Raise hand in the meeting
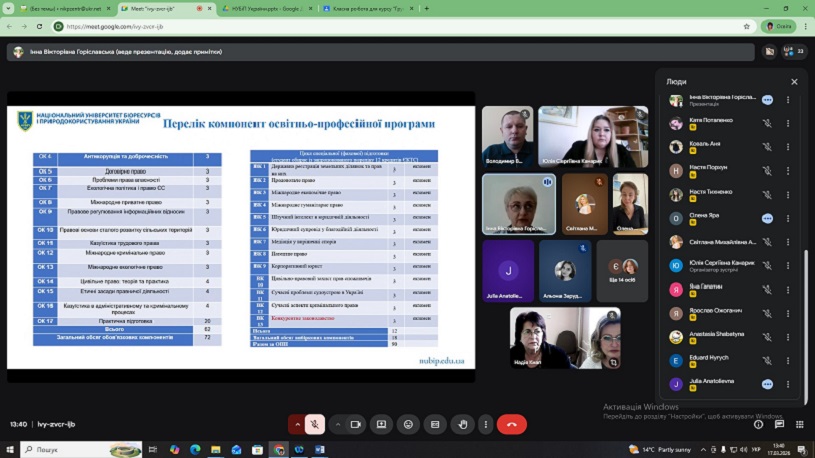This screenshot has height=458, width=815. pyautogui.click(x=463, y=425)
